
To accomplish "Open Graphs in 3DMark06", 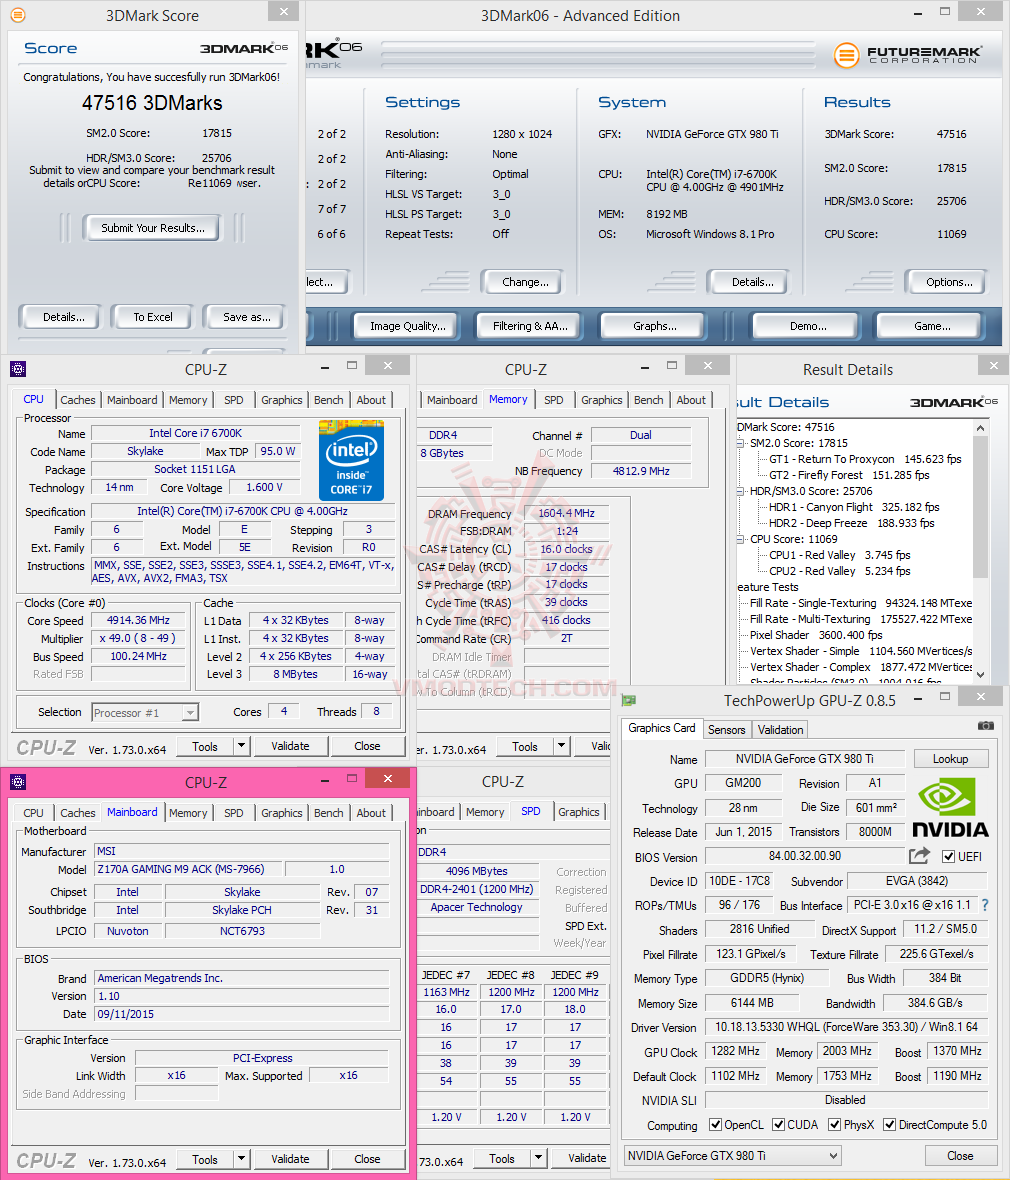I will point(654,326).
